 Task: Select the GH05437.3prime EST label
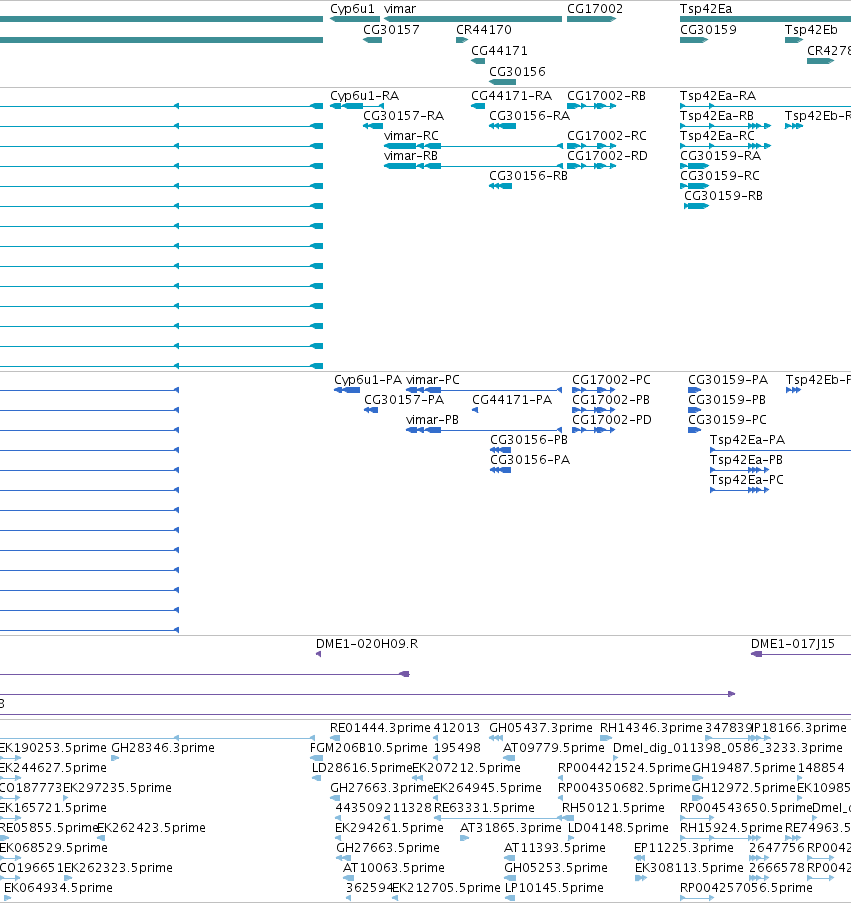[x=541, y=728]
